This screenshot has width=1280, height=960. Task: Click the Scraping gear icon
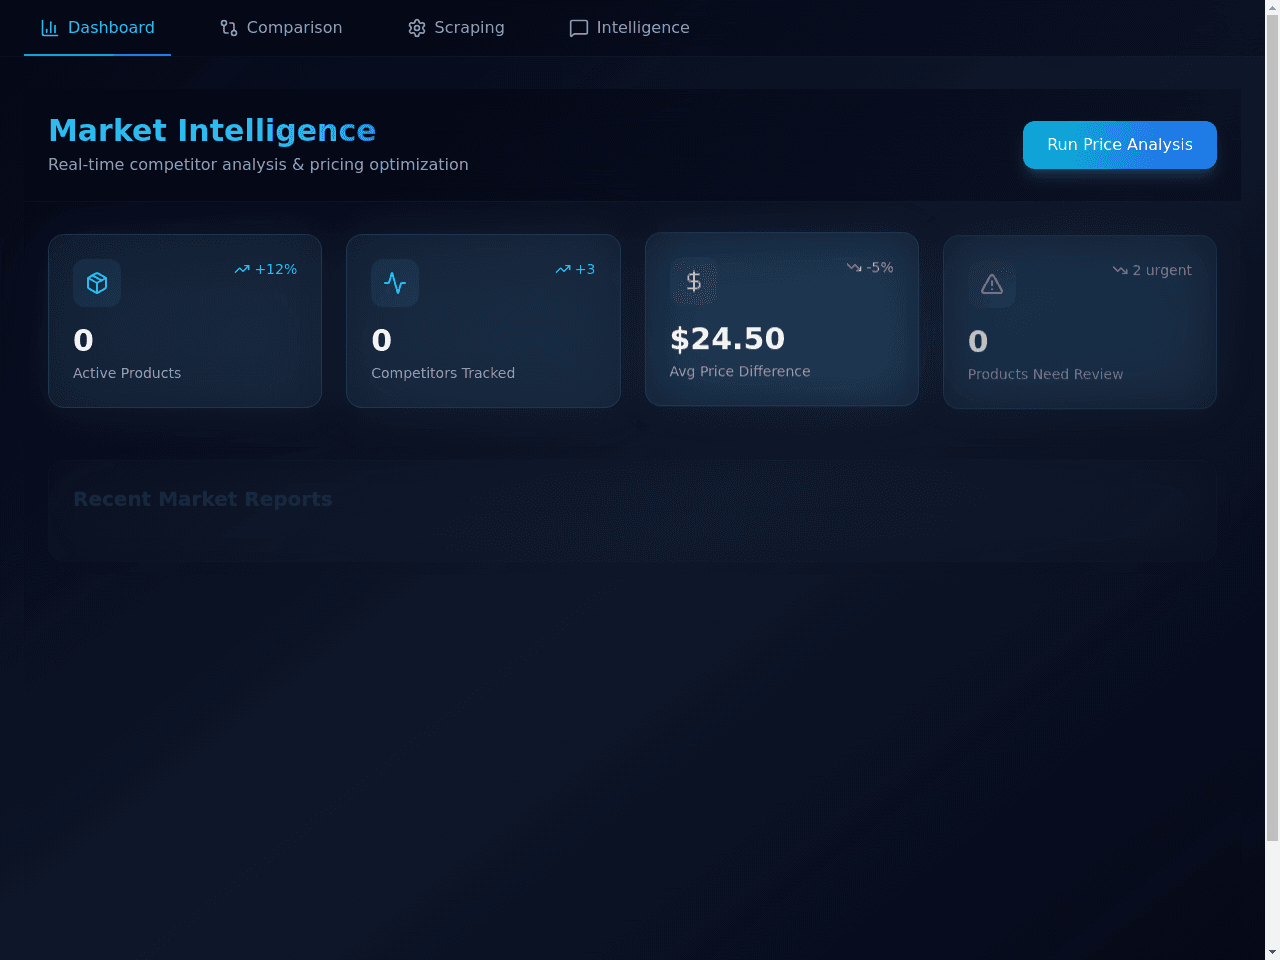coord(417,28)
